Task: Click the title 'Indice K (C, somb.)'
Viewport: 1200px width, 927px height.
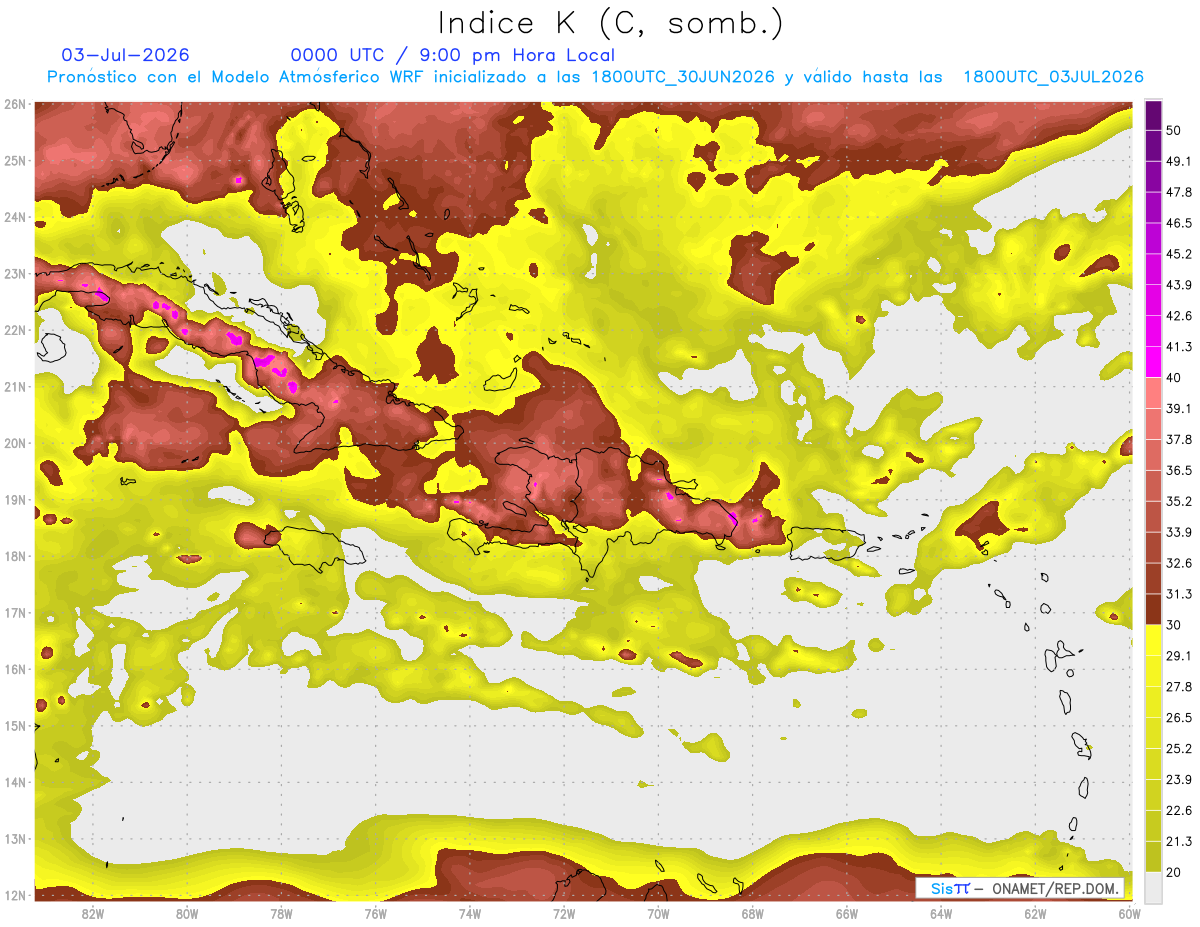Action: 611,23
